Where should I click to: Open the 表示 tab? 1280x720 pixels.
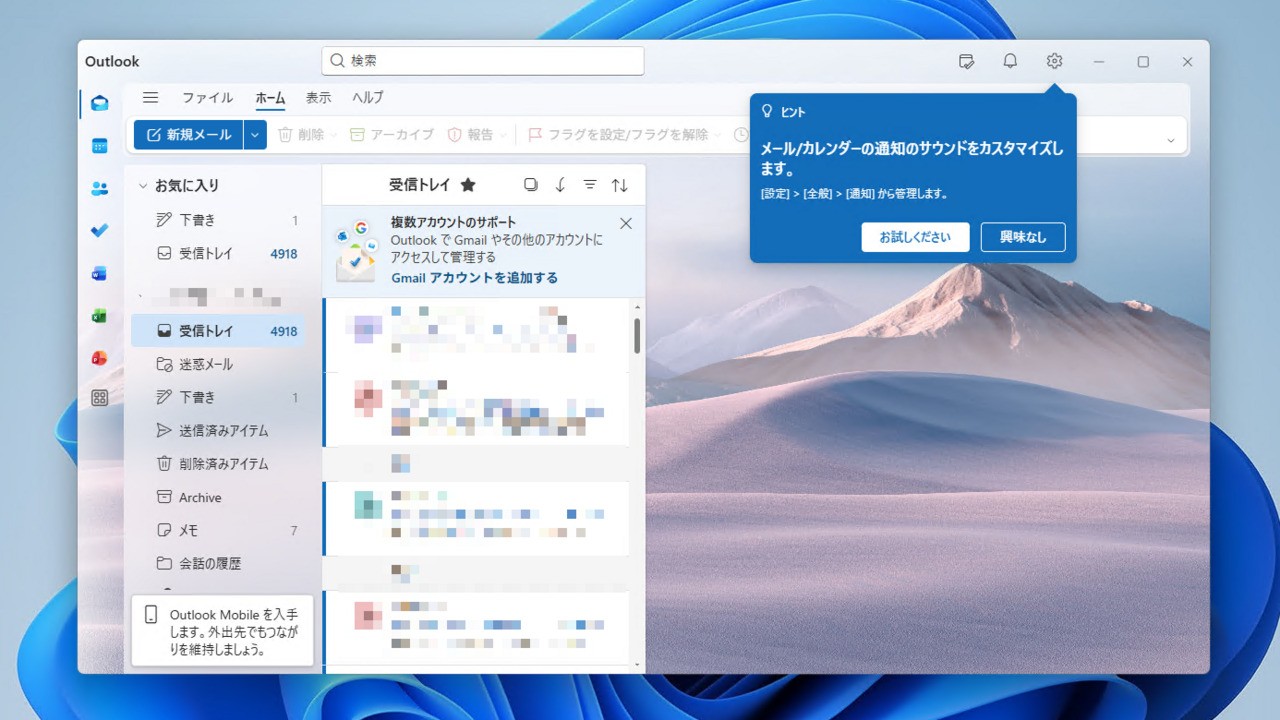318,97
